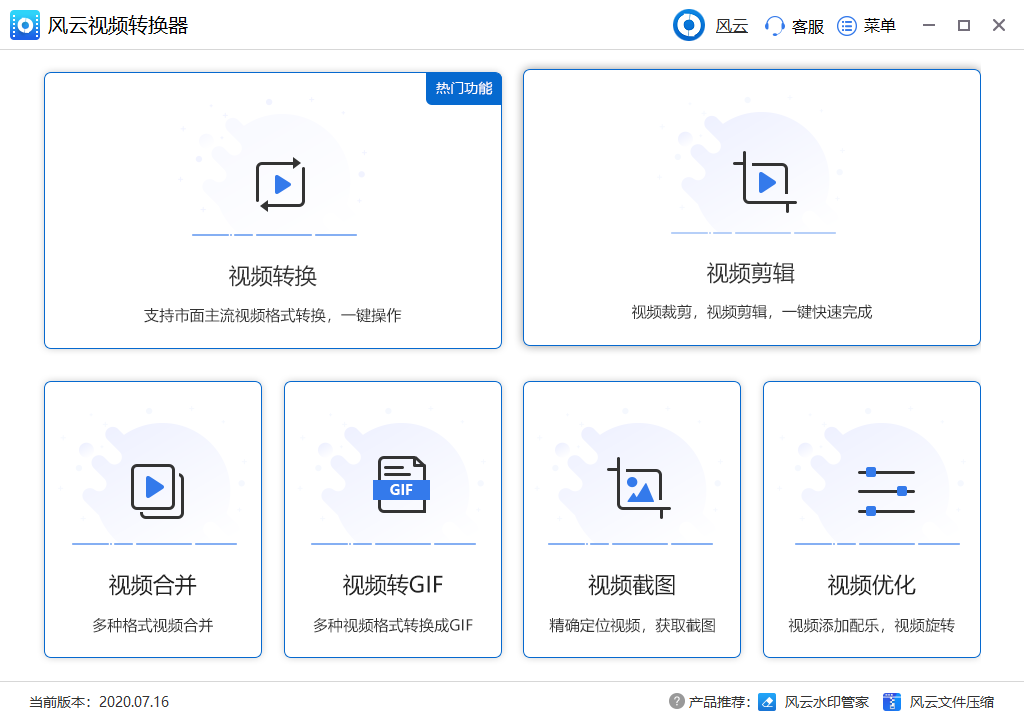Click the 热门功能 hot feature badge
Screen dimensions: 1024x720
click(x=463, y=88)
